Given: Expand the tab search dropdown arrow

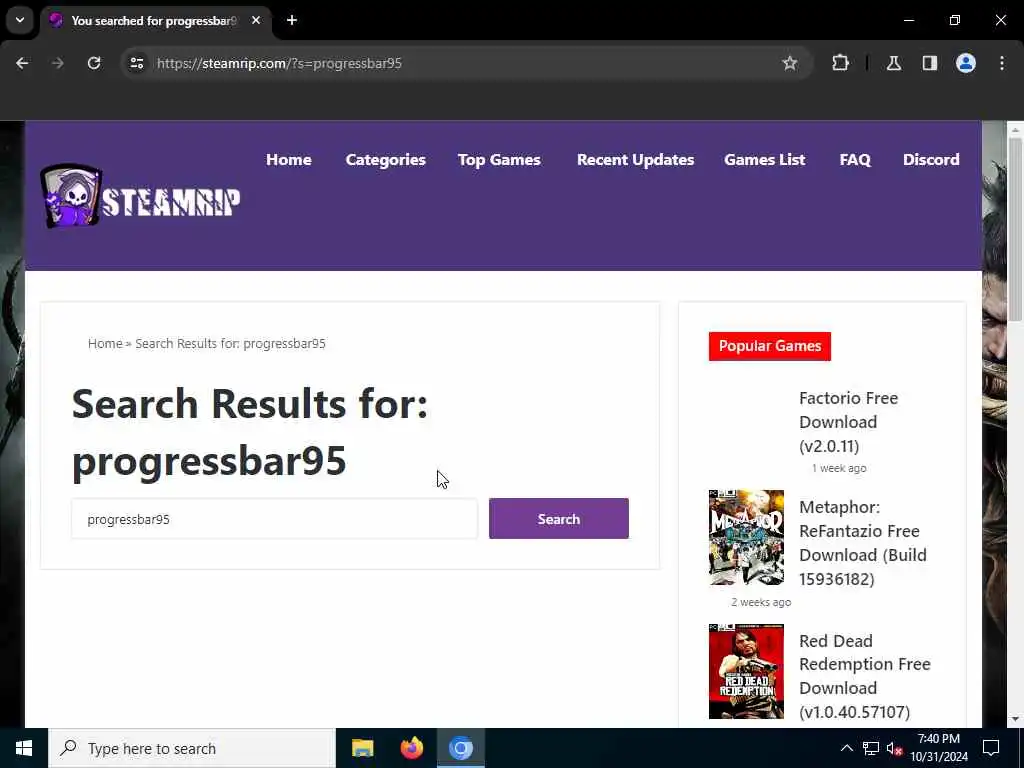Looking at the screenshot, I should (x=20, y=20).
